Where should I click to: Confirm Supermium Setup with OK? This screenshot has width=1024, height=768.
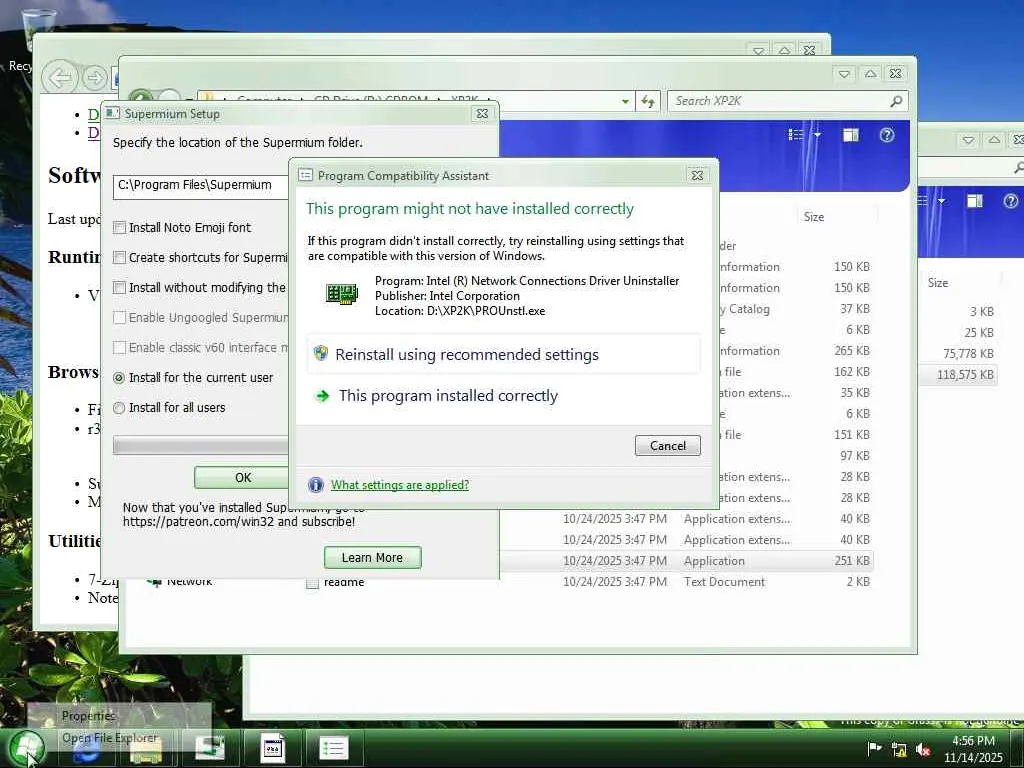point(242,477)
